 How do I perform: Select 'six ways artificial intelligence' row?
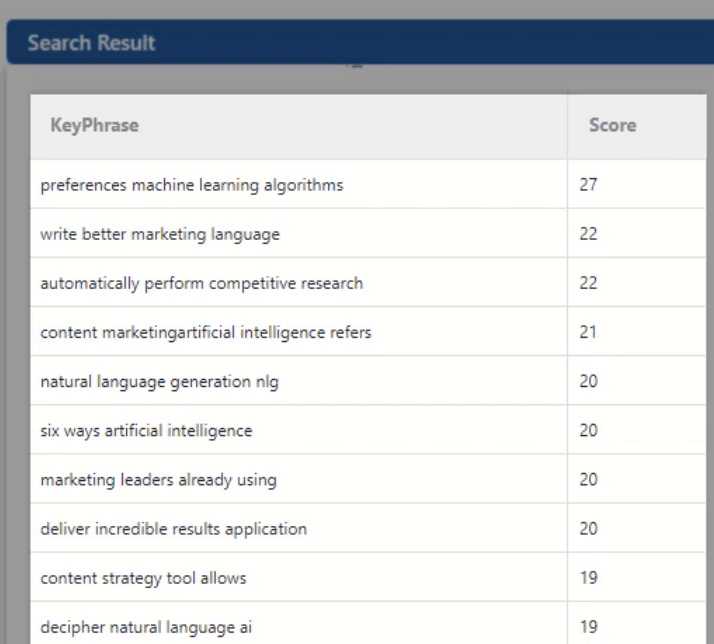(x=146, y=430)
